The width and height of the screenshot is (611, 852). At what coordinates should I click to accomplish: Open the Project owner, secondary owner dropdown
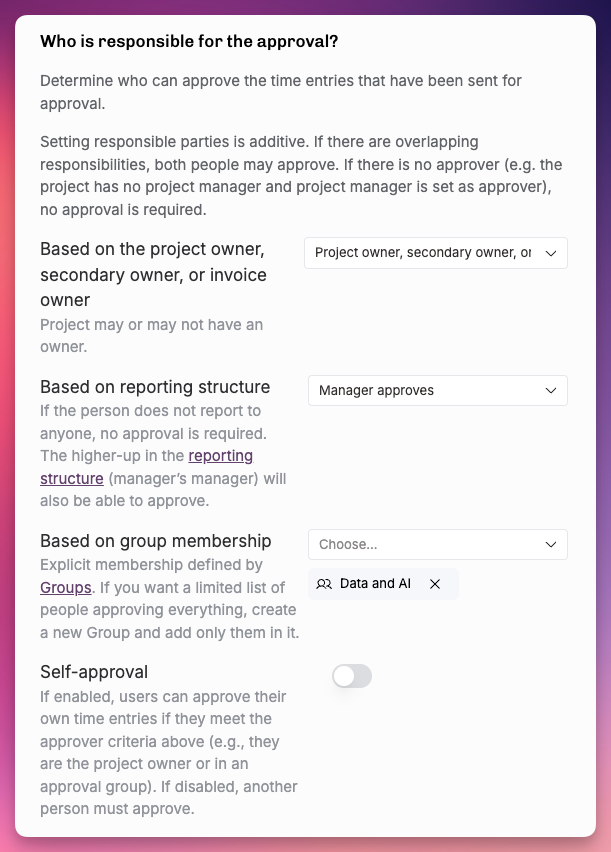pyautogui.click(x=436, y=253)
